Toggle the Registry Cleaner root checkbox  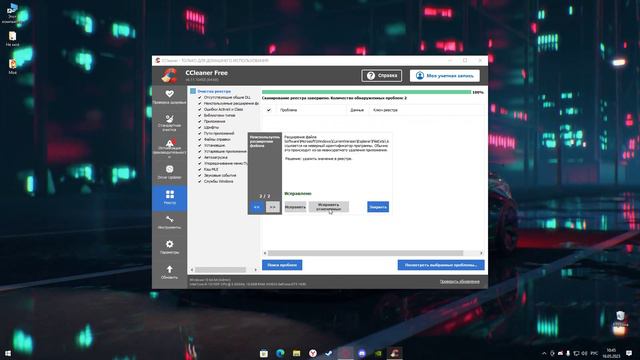point(193,91)
